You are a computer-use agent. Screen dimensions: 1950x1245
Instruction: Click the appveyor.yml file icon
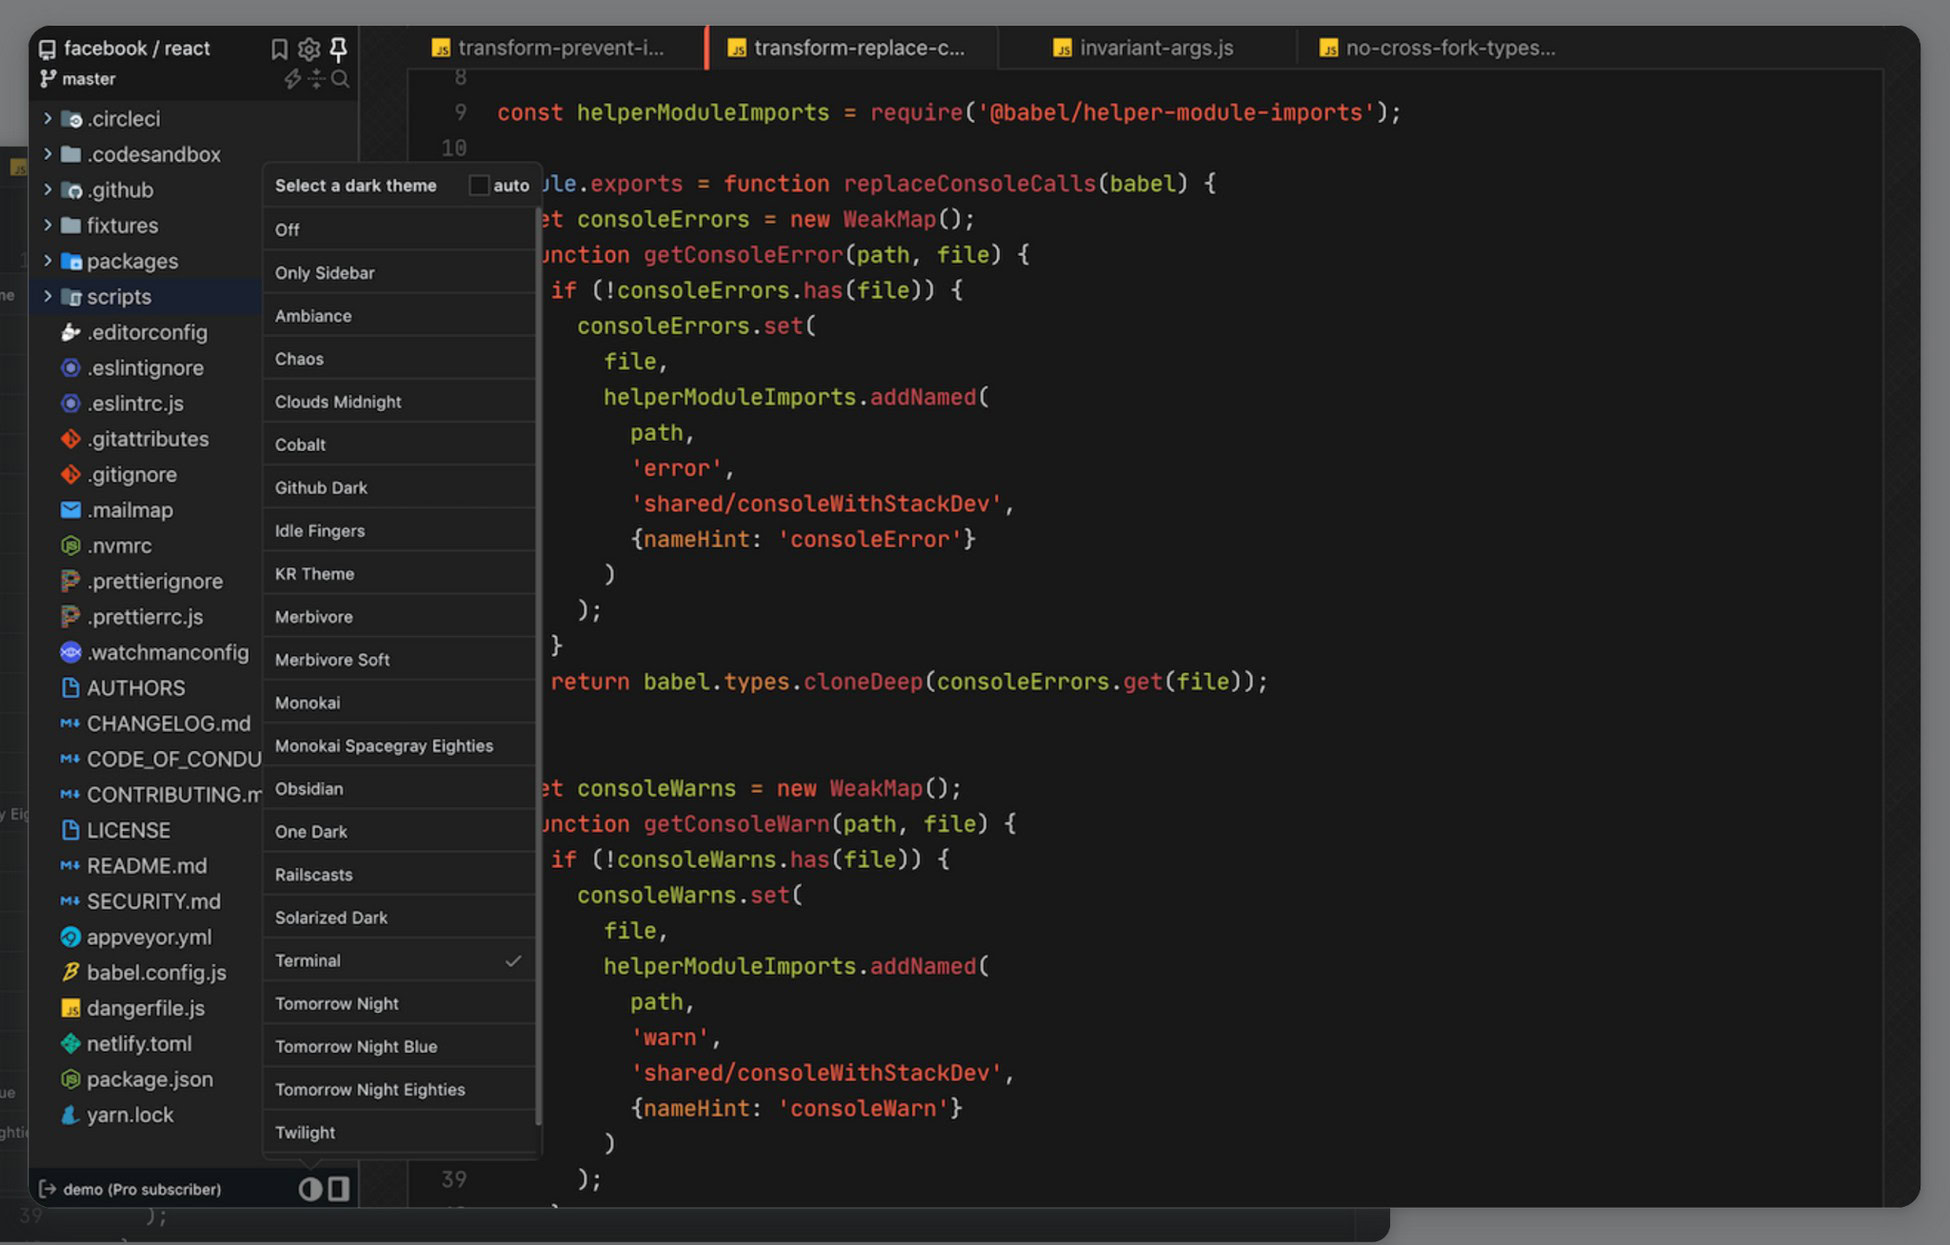click(x=70, y=937)
